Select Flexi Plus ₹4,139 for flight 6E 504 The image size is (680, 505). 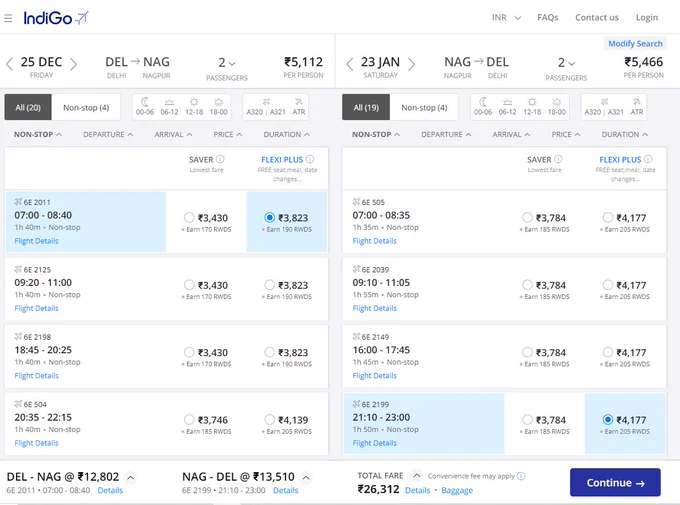click(269, 420)
